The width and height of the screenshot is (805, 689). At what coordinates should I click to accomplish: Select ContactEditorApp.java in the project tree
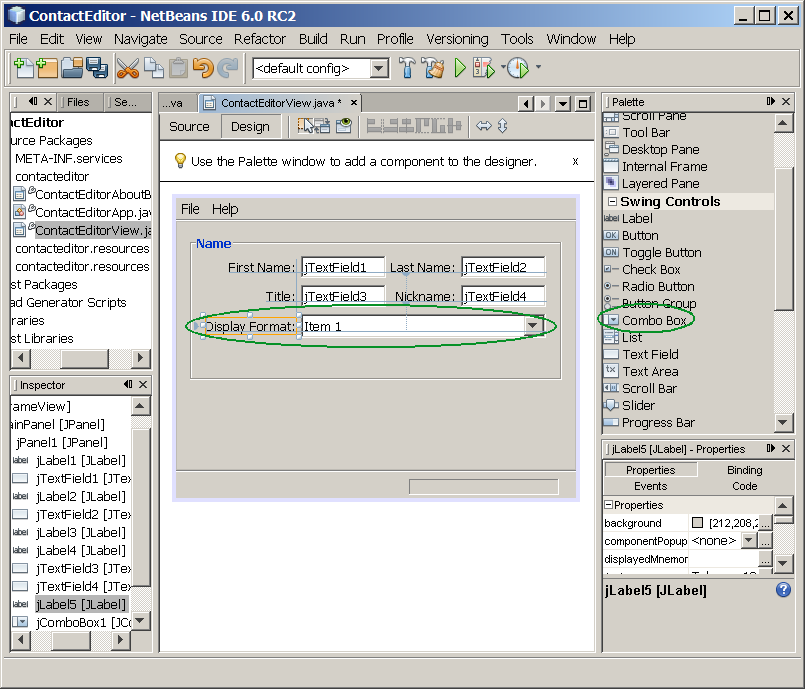92,213
